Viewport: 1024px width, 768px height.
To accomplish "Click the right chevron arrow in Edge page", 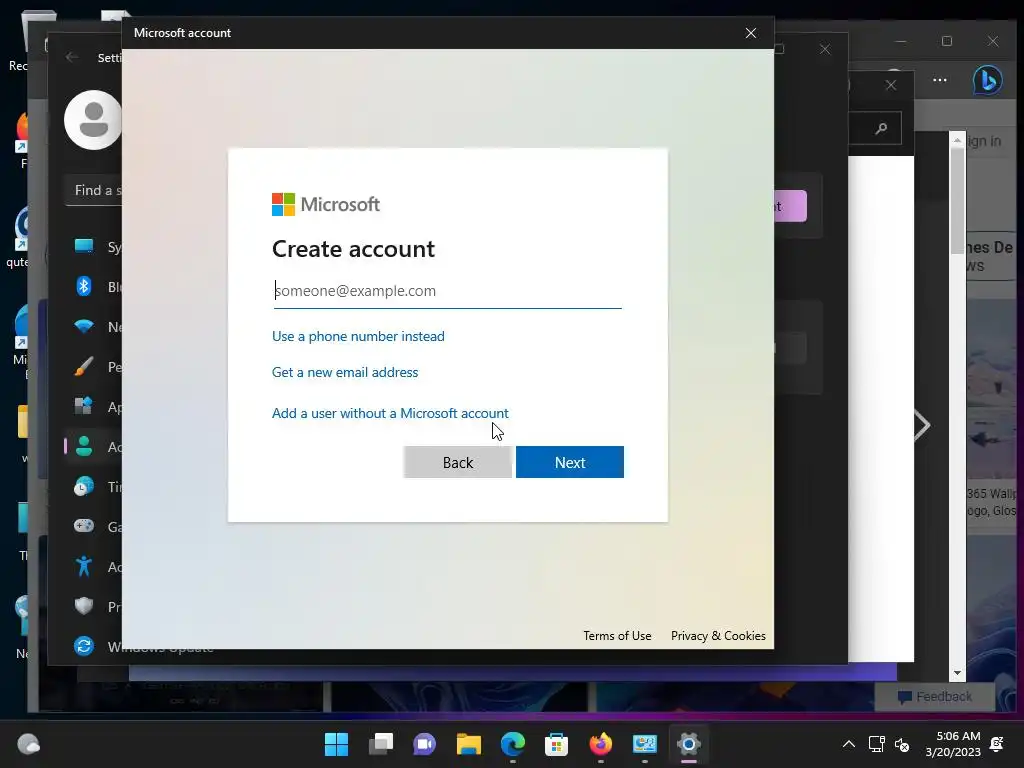I will 922,426.
